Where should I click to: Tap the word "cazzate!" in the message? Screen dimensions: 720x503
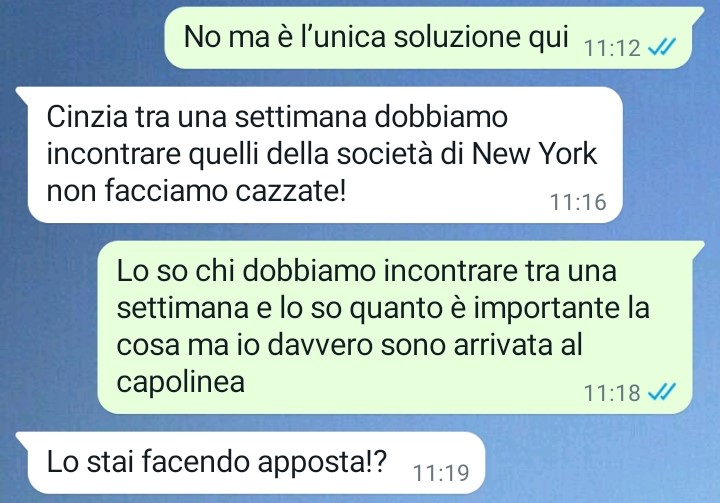point(291,191)
